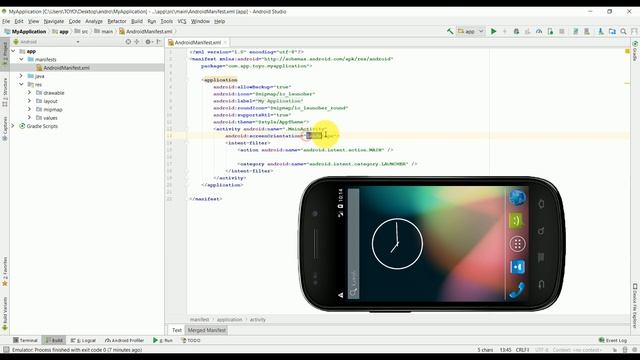Open the Tools menu
The width and height of the screenshot is (640, 360).
click(167, 21)
